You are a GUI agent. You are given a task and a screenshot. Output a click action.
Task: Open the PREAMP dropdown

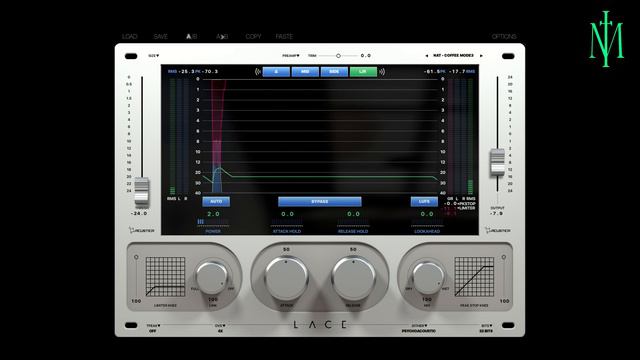click(291, 56)
